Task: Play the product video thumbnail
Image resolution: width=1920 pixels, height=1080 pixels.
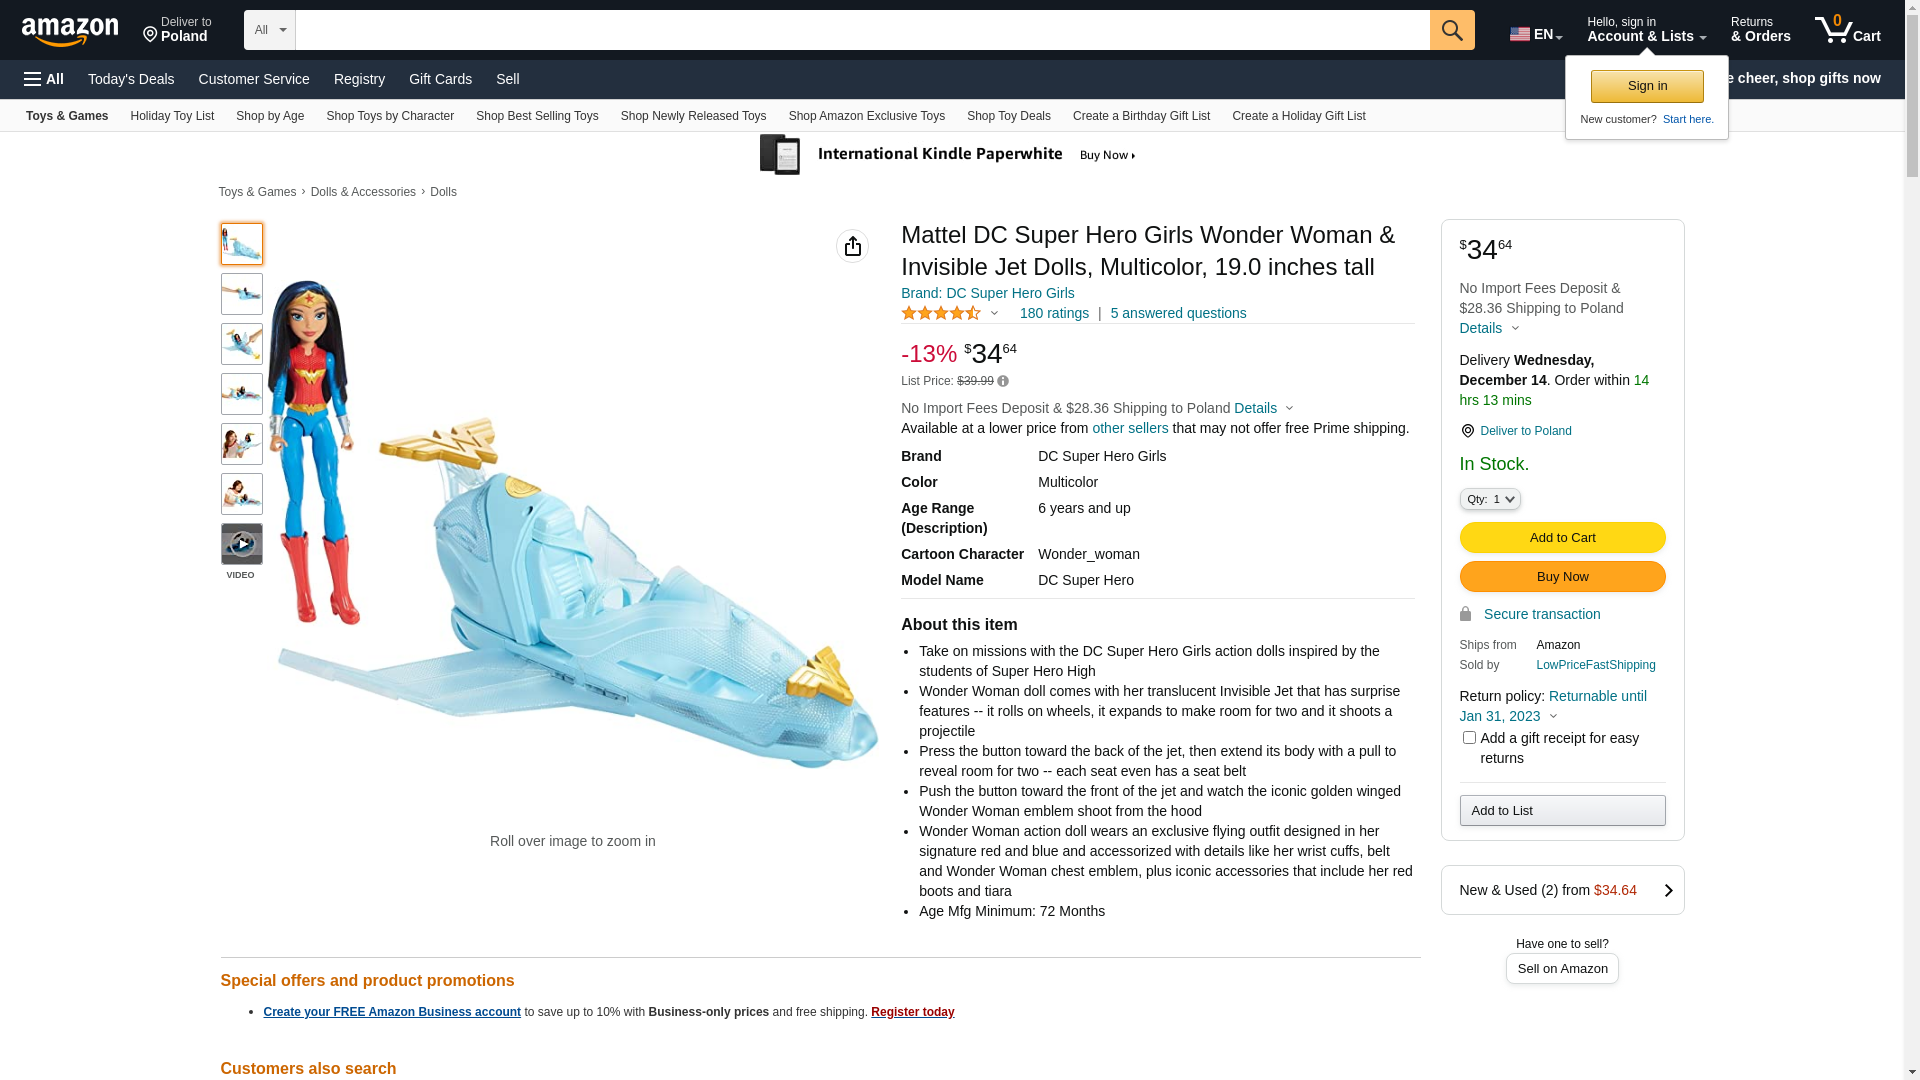Action: tap(242, 544)
